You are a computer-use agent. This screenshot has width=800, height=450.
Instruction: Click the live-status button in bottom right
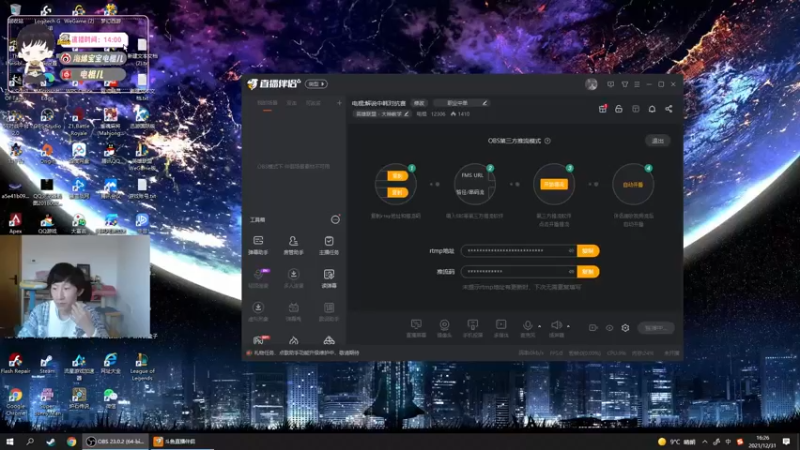[656, 328]
